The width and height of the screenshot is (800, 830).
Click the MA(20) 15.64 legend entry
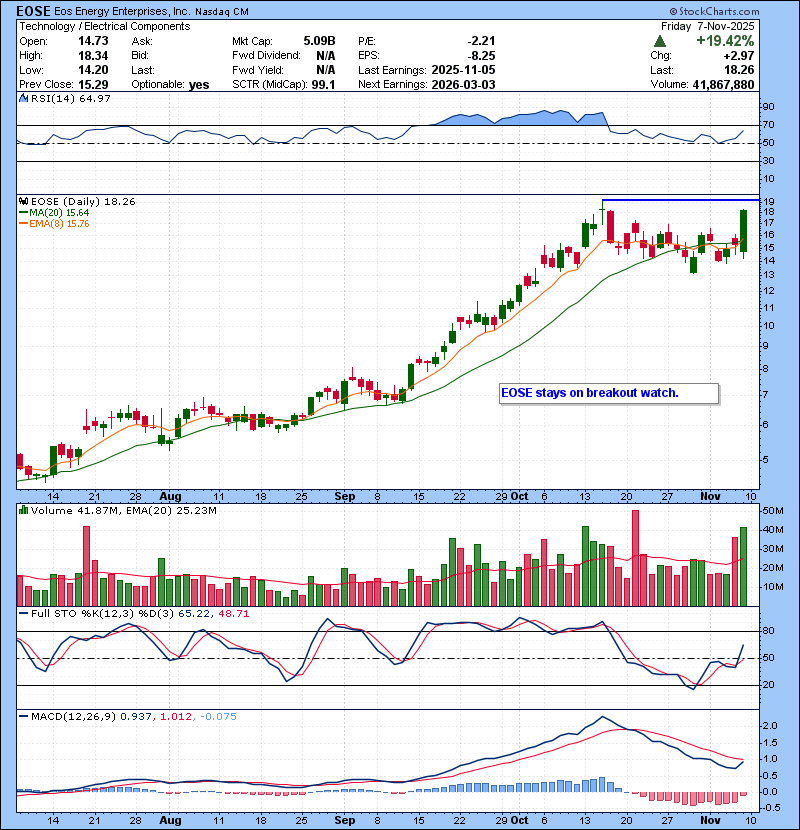click(55, 213)
